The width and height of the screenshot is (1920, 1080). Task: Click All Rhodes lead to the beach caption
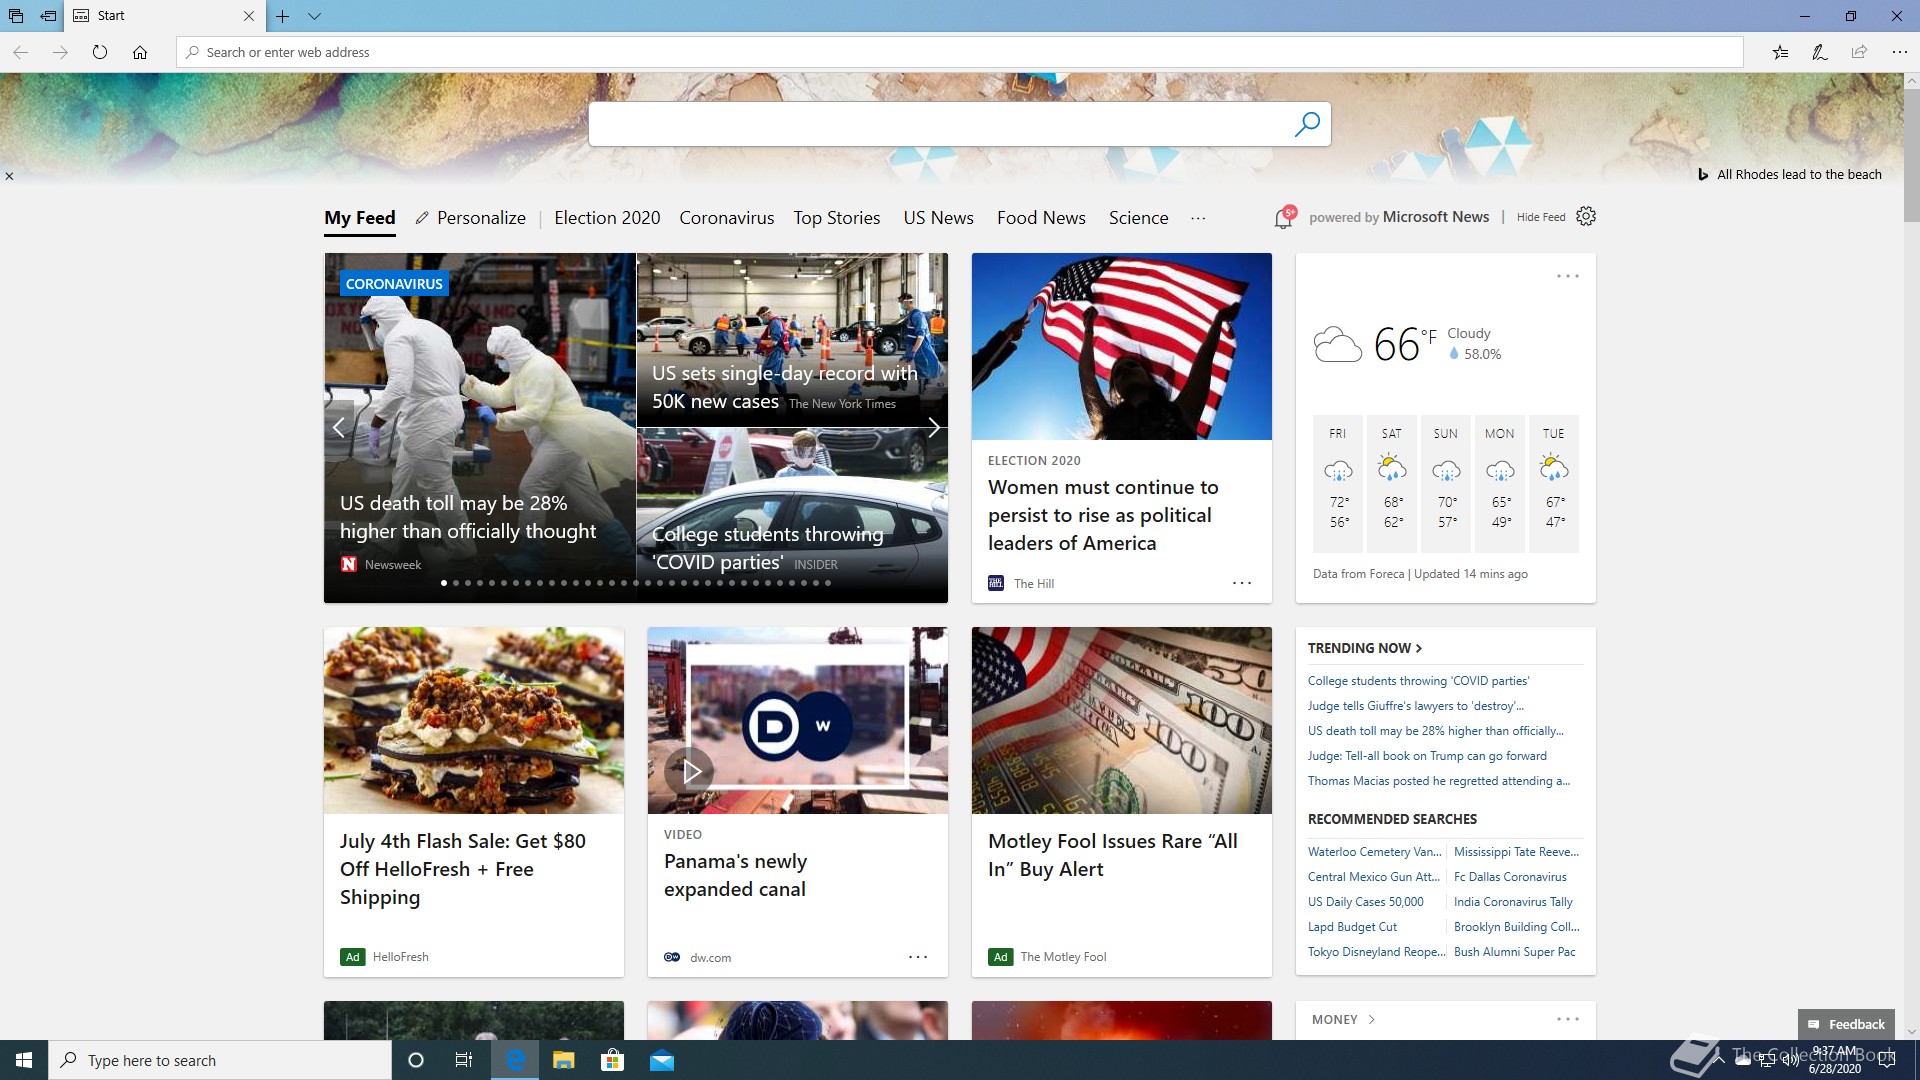(1799, 174)
